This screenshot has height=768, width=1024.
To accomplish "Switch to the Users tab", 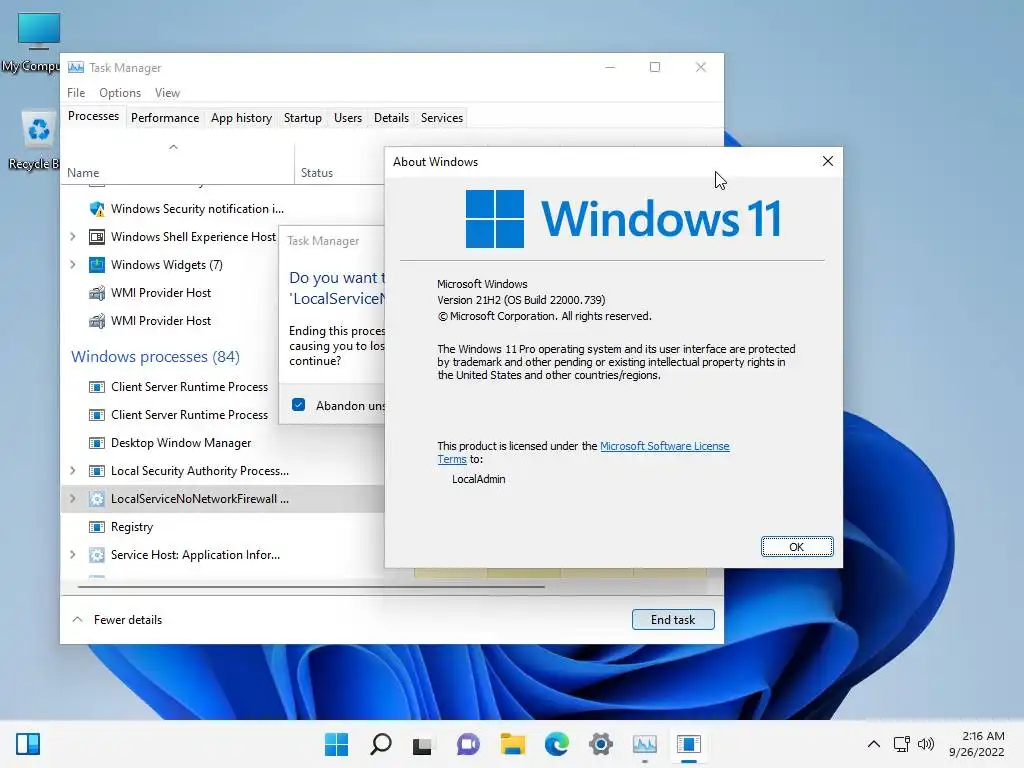I will [x=347, y=118].
